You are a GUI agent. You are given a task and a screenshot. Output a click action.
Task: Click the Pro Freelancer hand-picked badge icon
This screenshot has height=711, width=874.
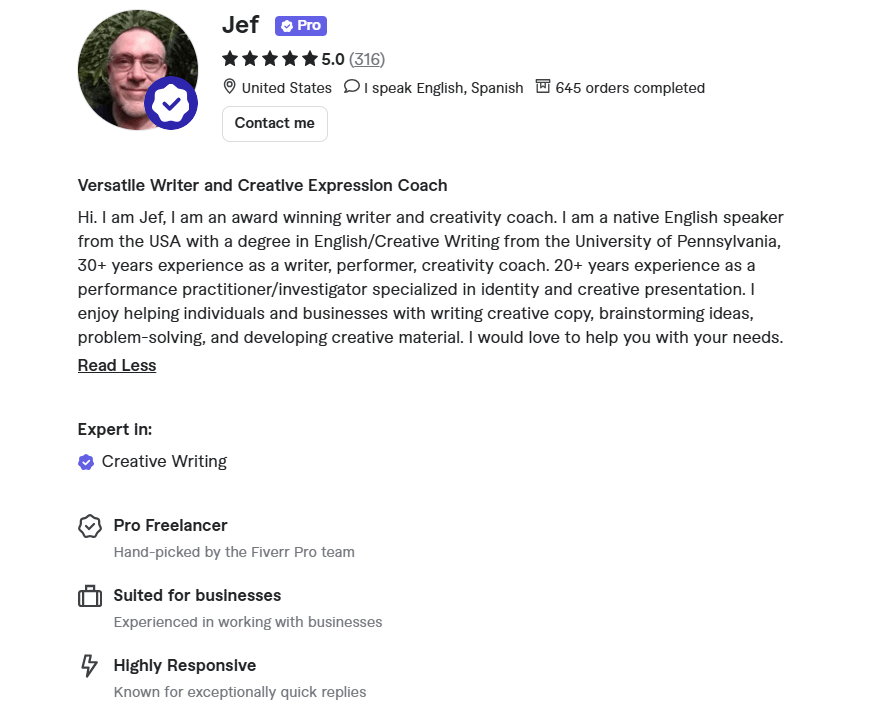(90, 526)
